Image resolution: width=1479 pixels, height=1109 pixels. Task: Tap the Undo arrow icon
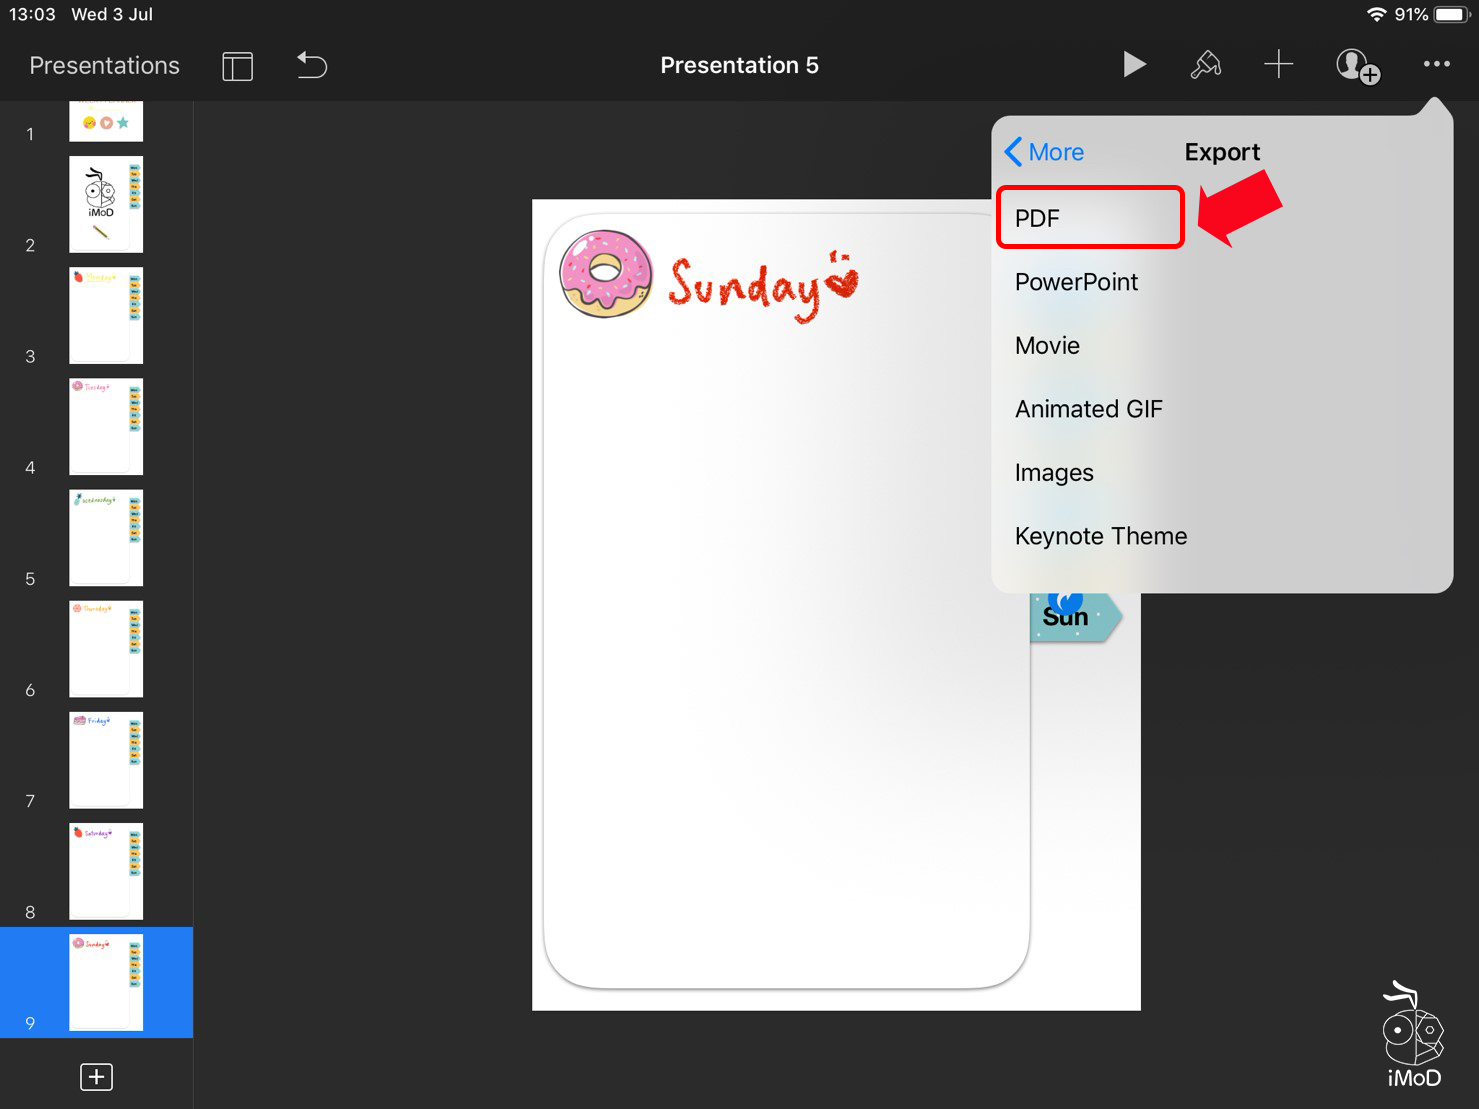pyautogui.click(x=312, y=66)
